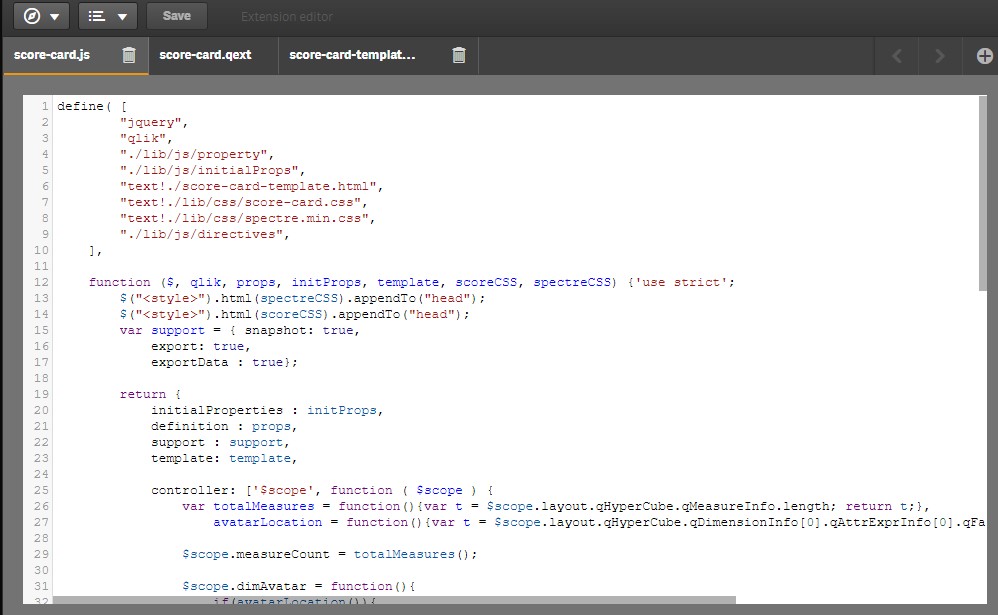Click the Save button
The width and height of the screenshot is (998, 615).
[176, 15]
